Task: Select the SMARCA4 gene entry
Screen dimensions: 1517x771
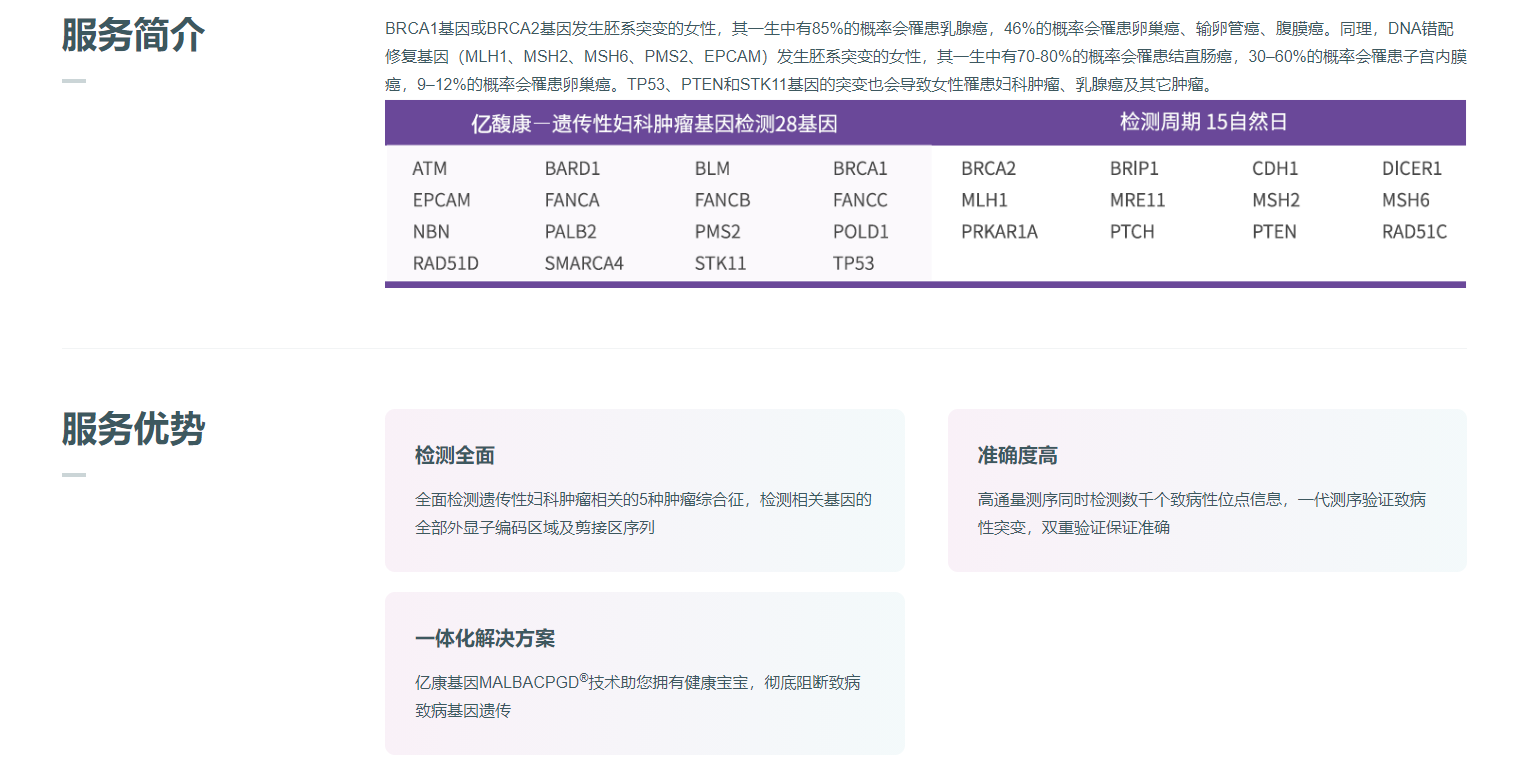Action: coord(583,264)
